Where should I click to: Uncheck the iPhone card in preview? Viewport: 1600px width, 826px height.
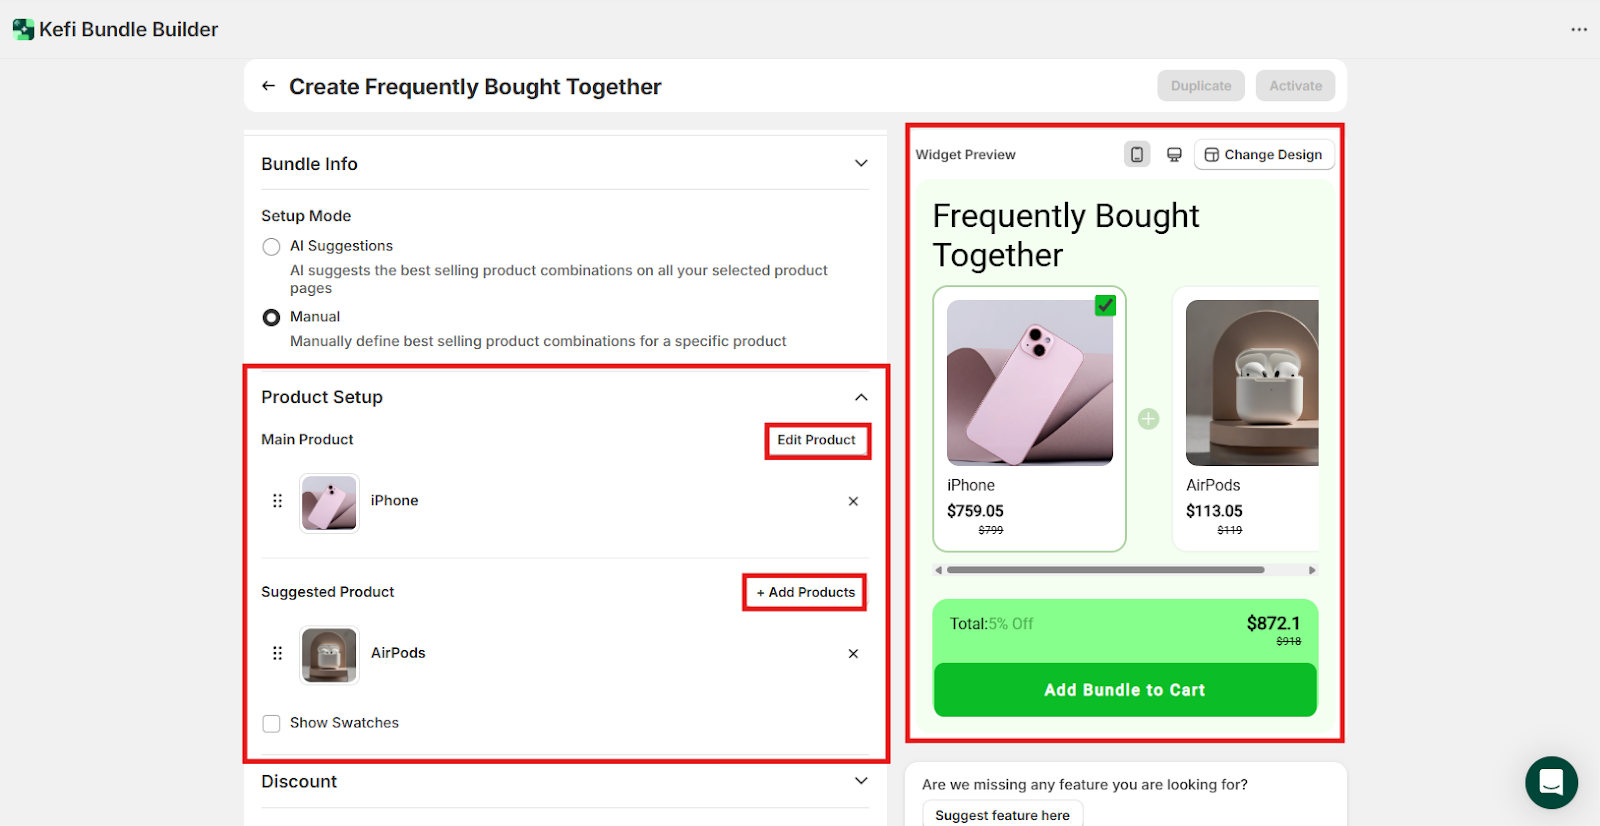(x=1105, y=305)
